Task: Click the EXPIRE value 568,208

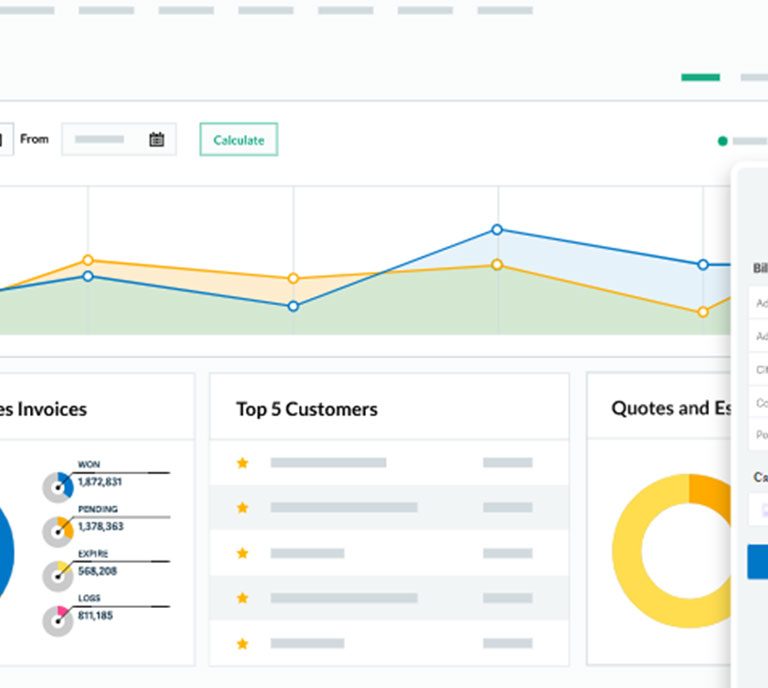Action: (97, 571)
